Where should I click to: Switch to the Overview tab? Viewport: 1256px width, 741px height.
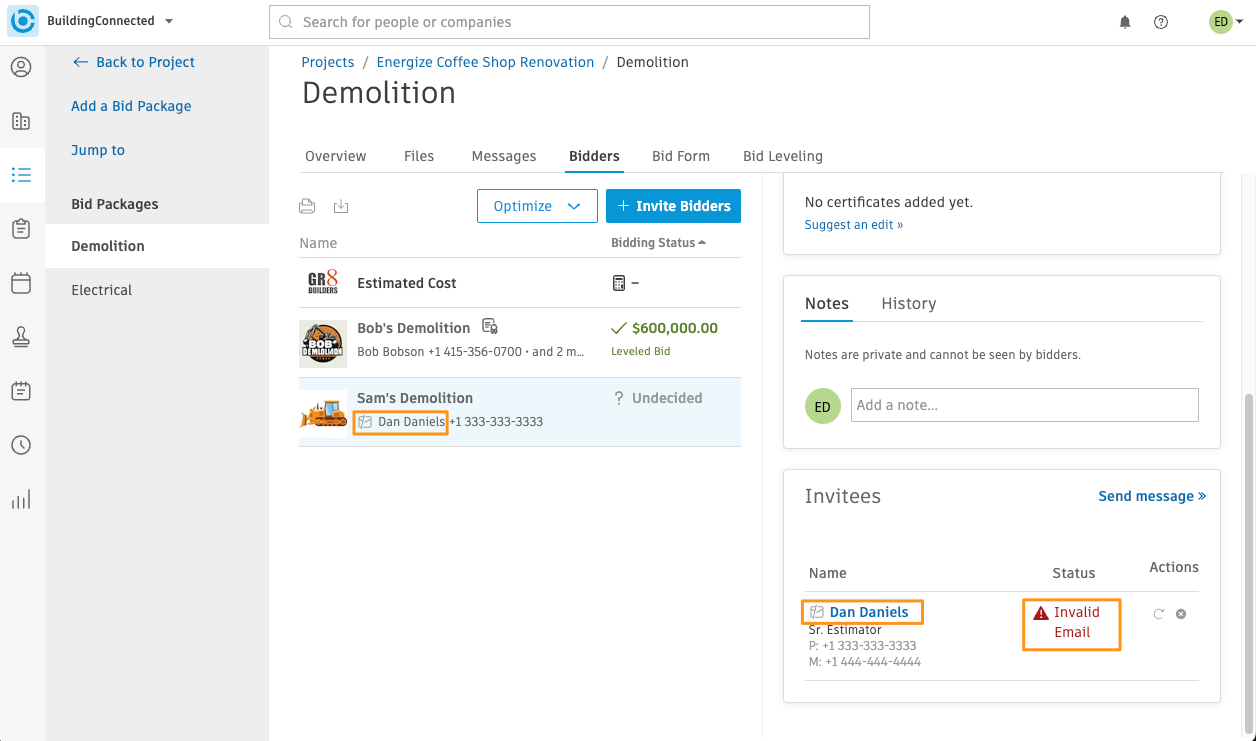[x=336, y=156]
